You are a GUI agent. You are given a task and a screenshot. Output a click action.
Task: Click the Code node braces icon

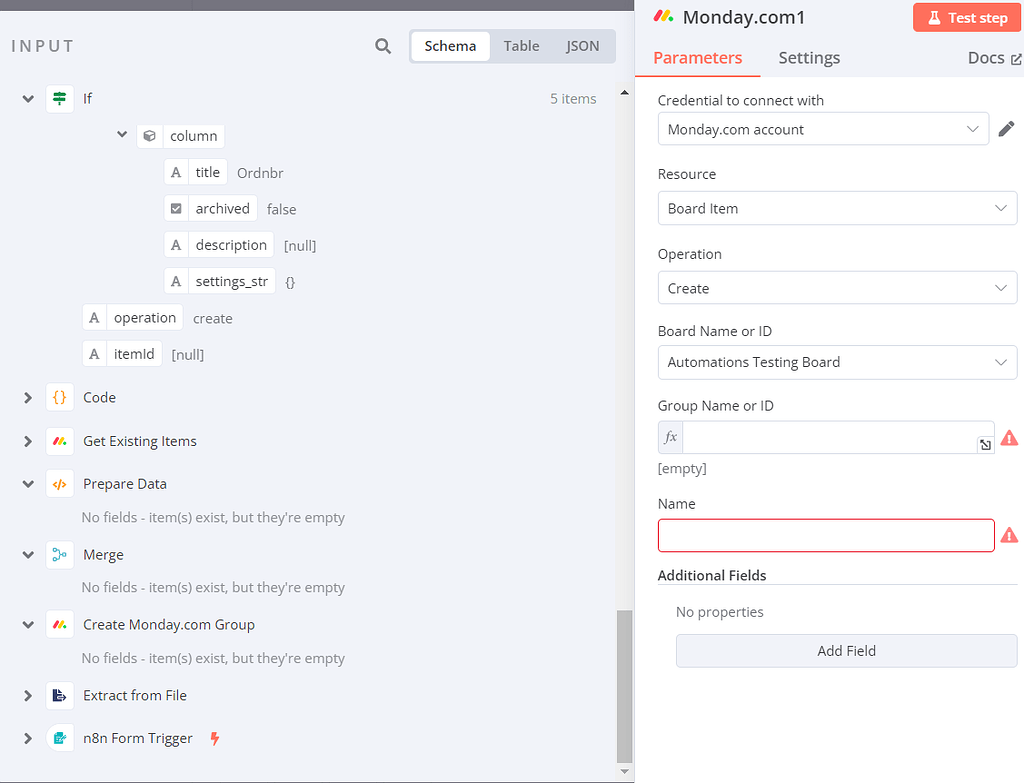pos(59,397)
